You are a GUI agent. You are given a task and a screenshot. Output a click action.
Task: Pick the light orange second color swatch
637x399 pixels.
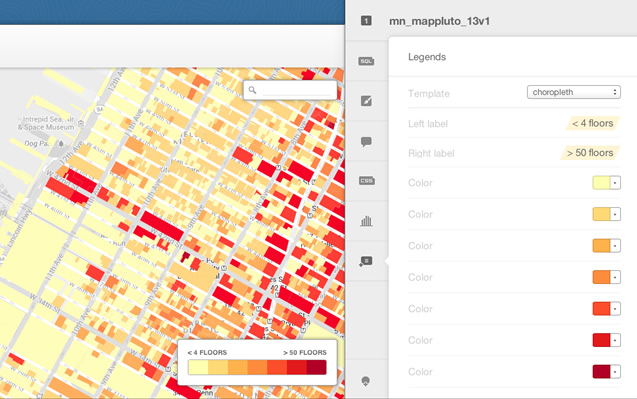coord(601,214)
